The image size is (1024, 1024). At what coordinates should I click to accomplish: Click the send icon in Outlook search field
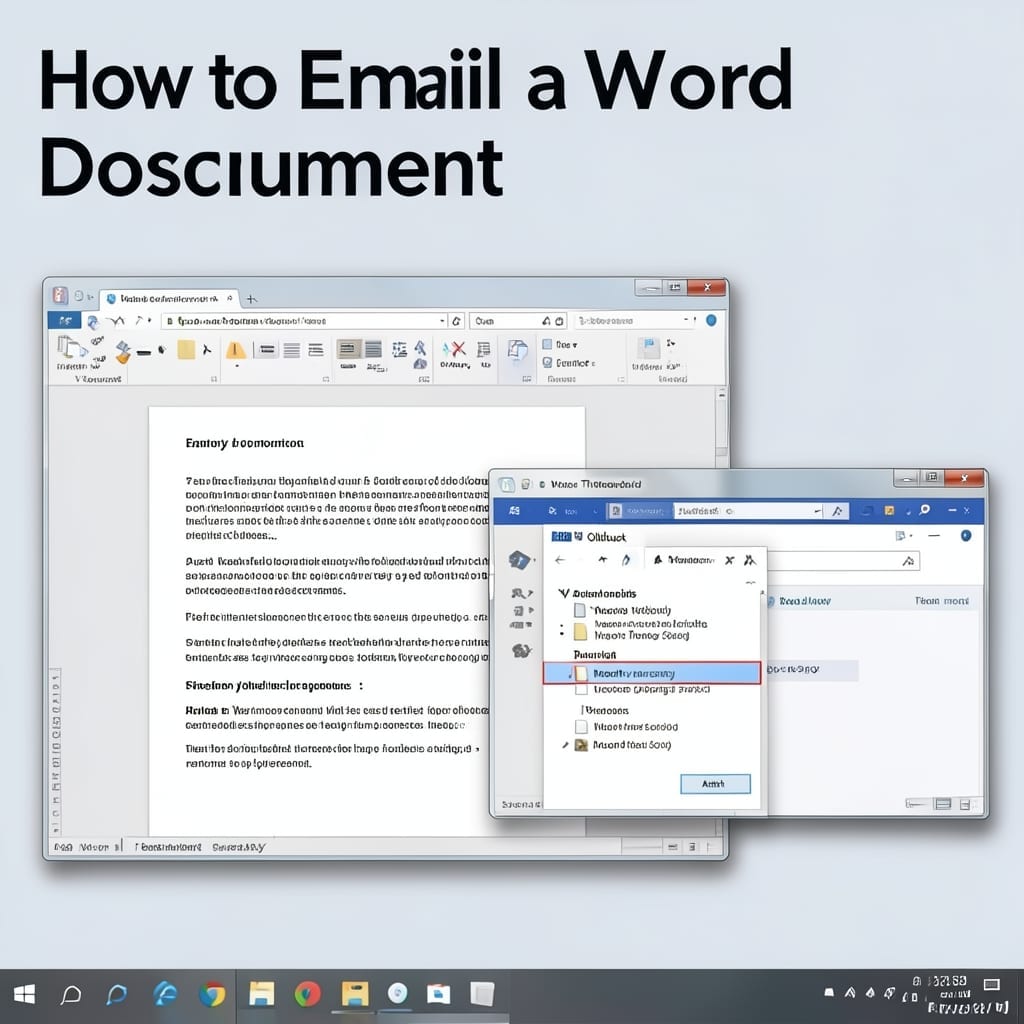click(x=908, y=561)
